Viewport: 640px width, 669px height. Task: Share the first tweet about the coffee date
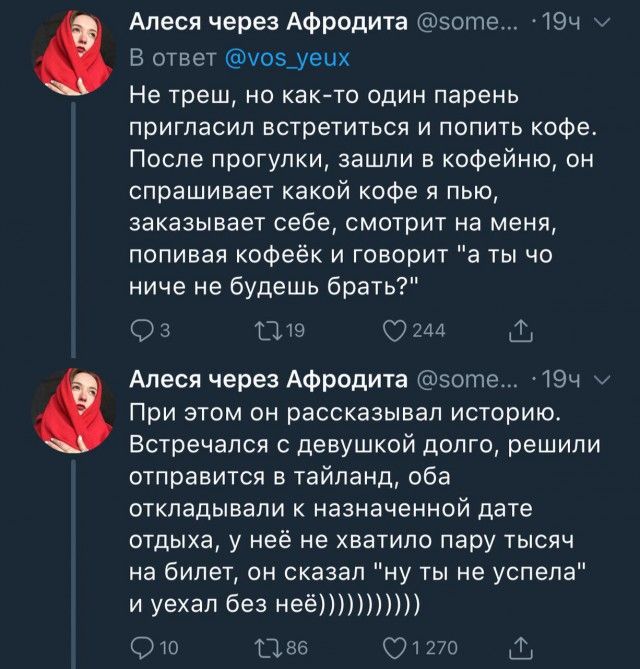click(520, 331)
